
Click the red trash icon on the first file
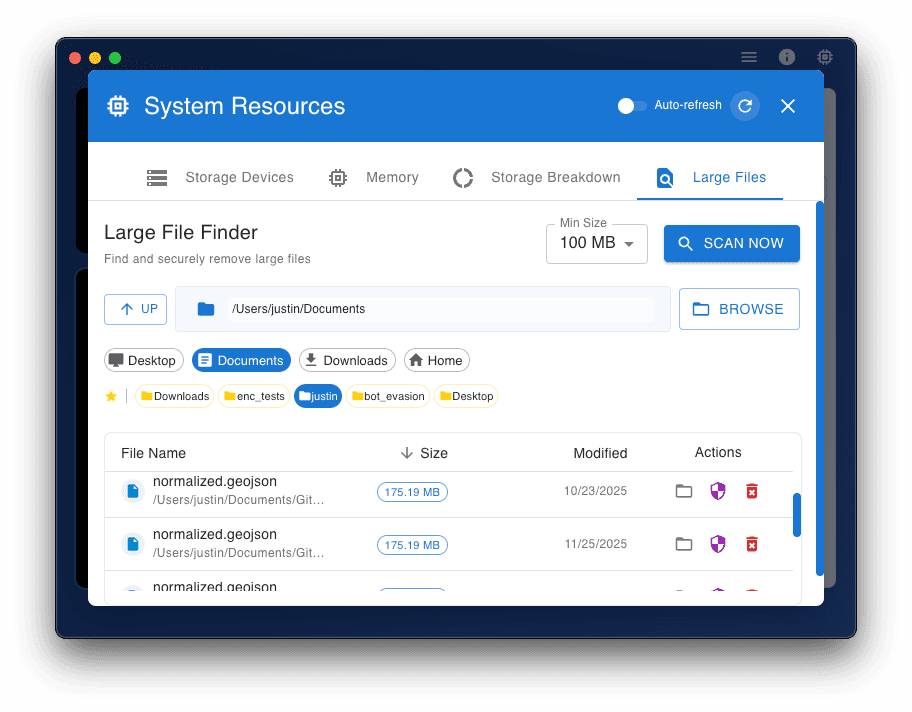tap(752, 491)
